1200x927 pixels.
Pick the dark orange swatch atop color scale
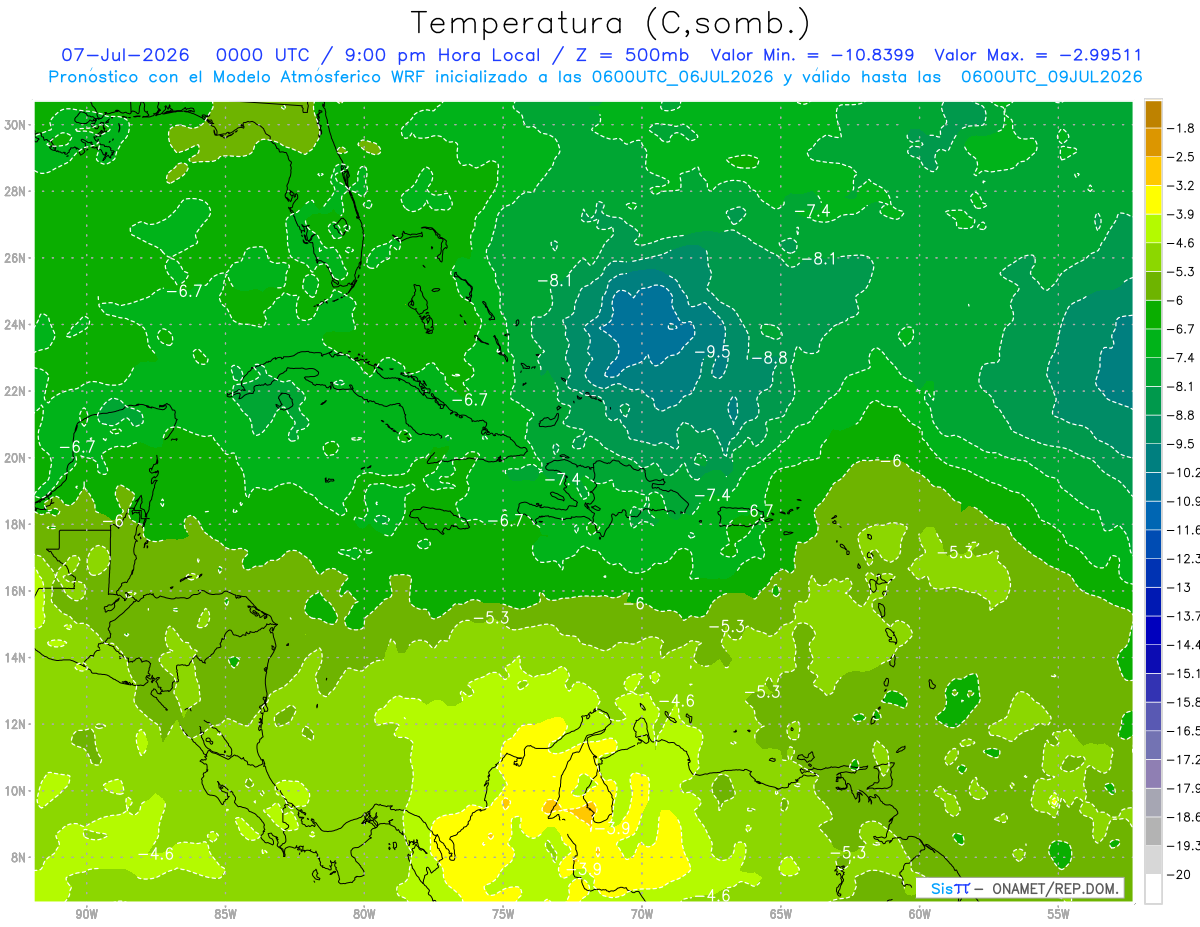point(1153,114)
